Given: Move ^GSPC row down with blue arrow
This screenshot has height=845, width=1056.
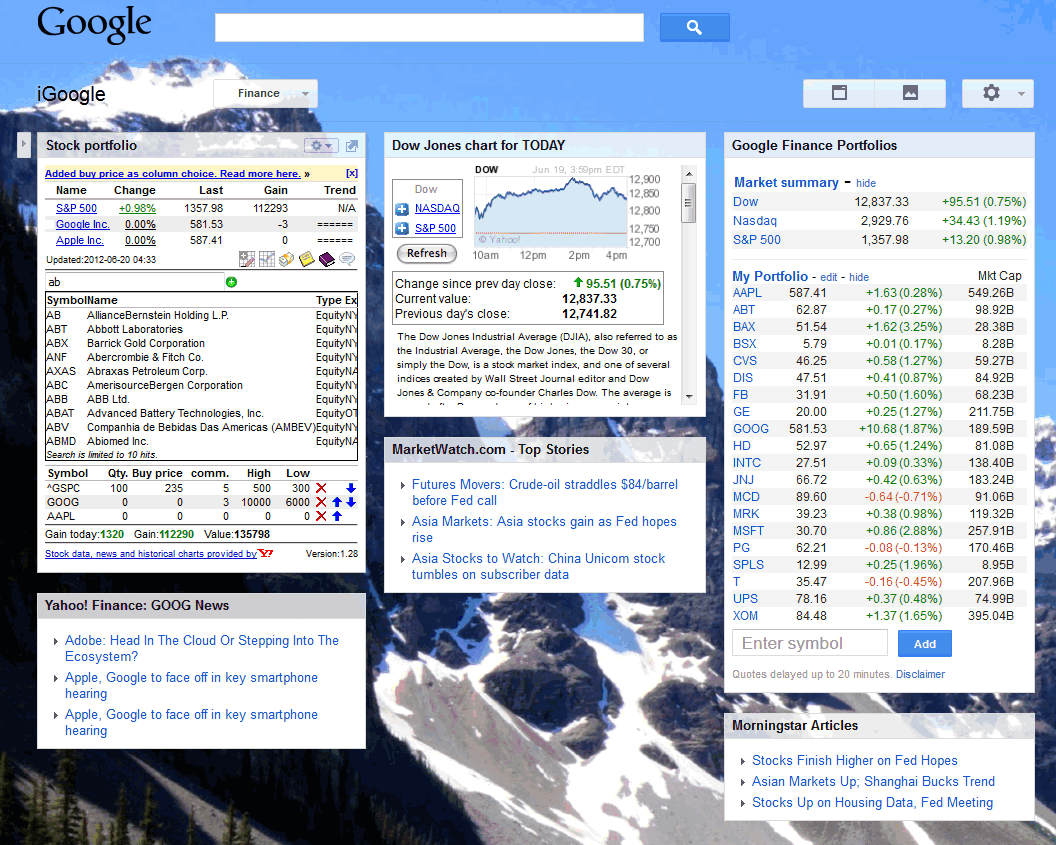Looking at the screenshot, I should (351, 488).
